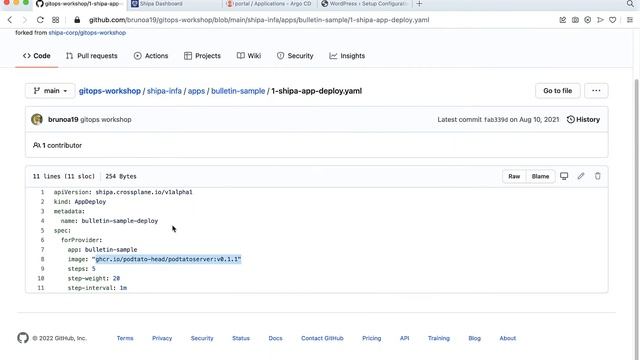The image size is (640, 360).
Task: Click brunoa19 avatar image
Action: 37,119
